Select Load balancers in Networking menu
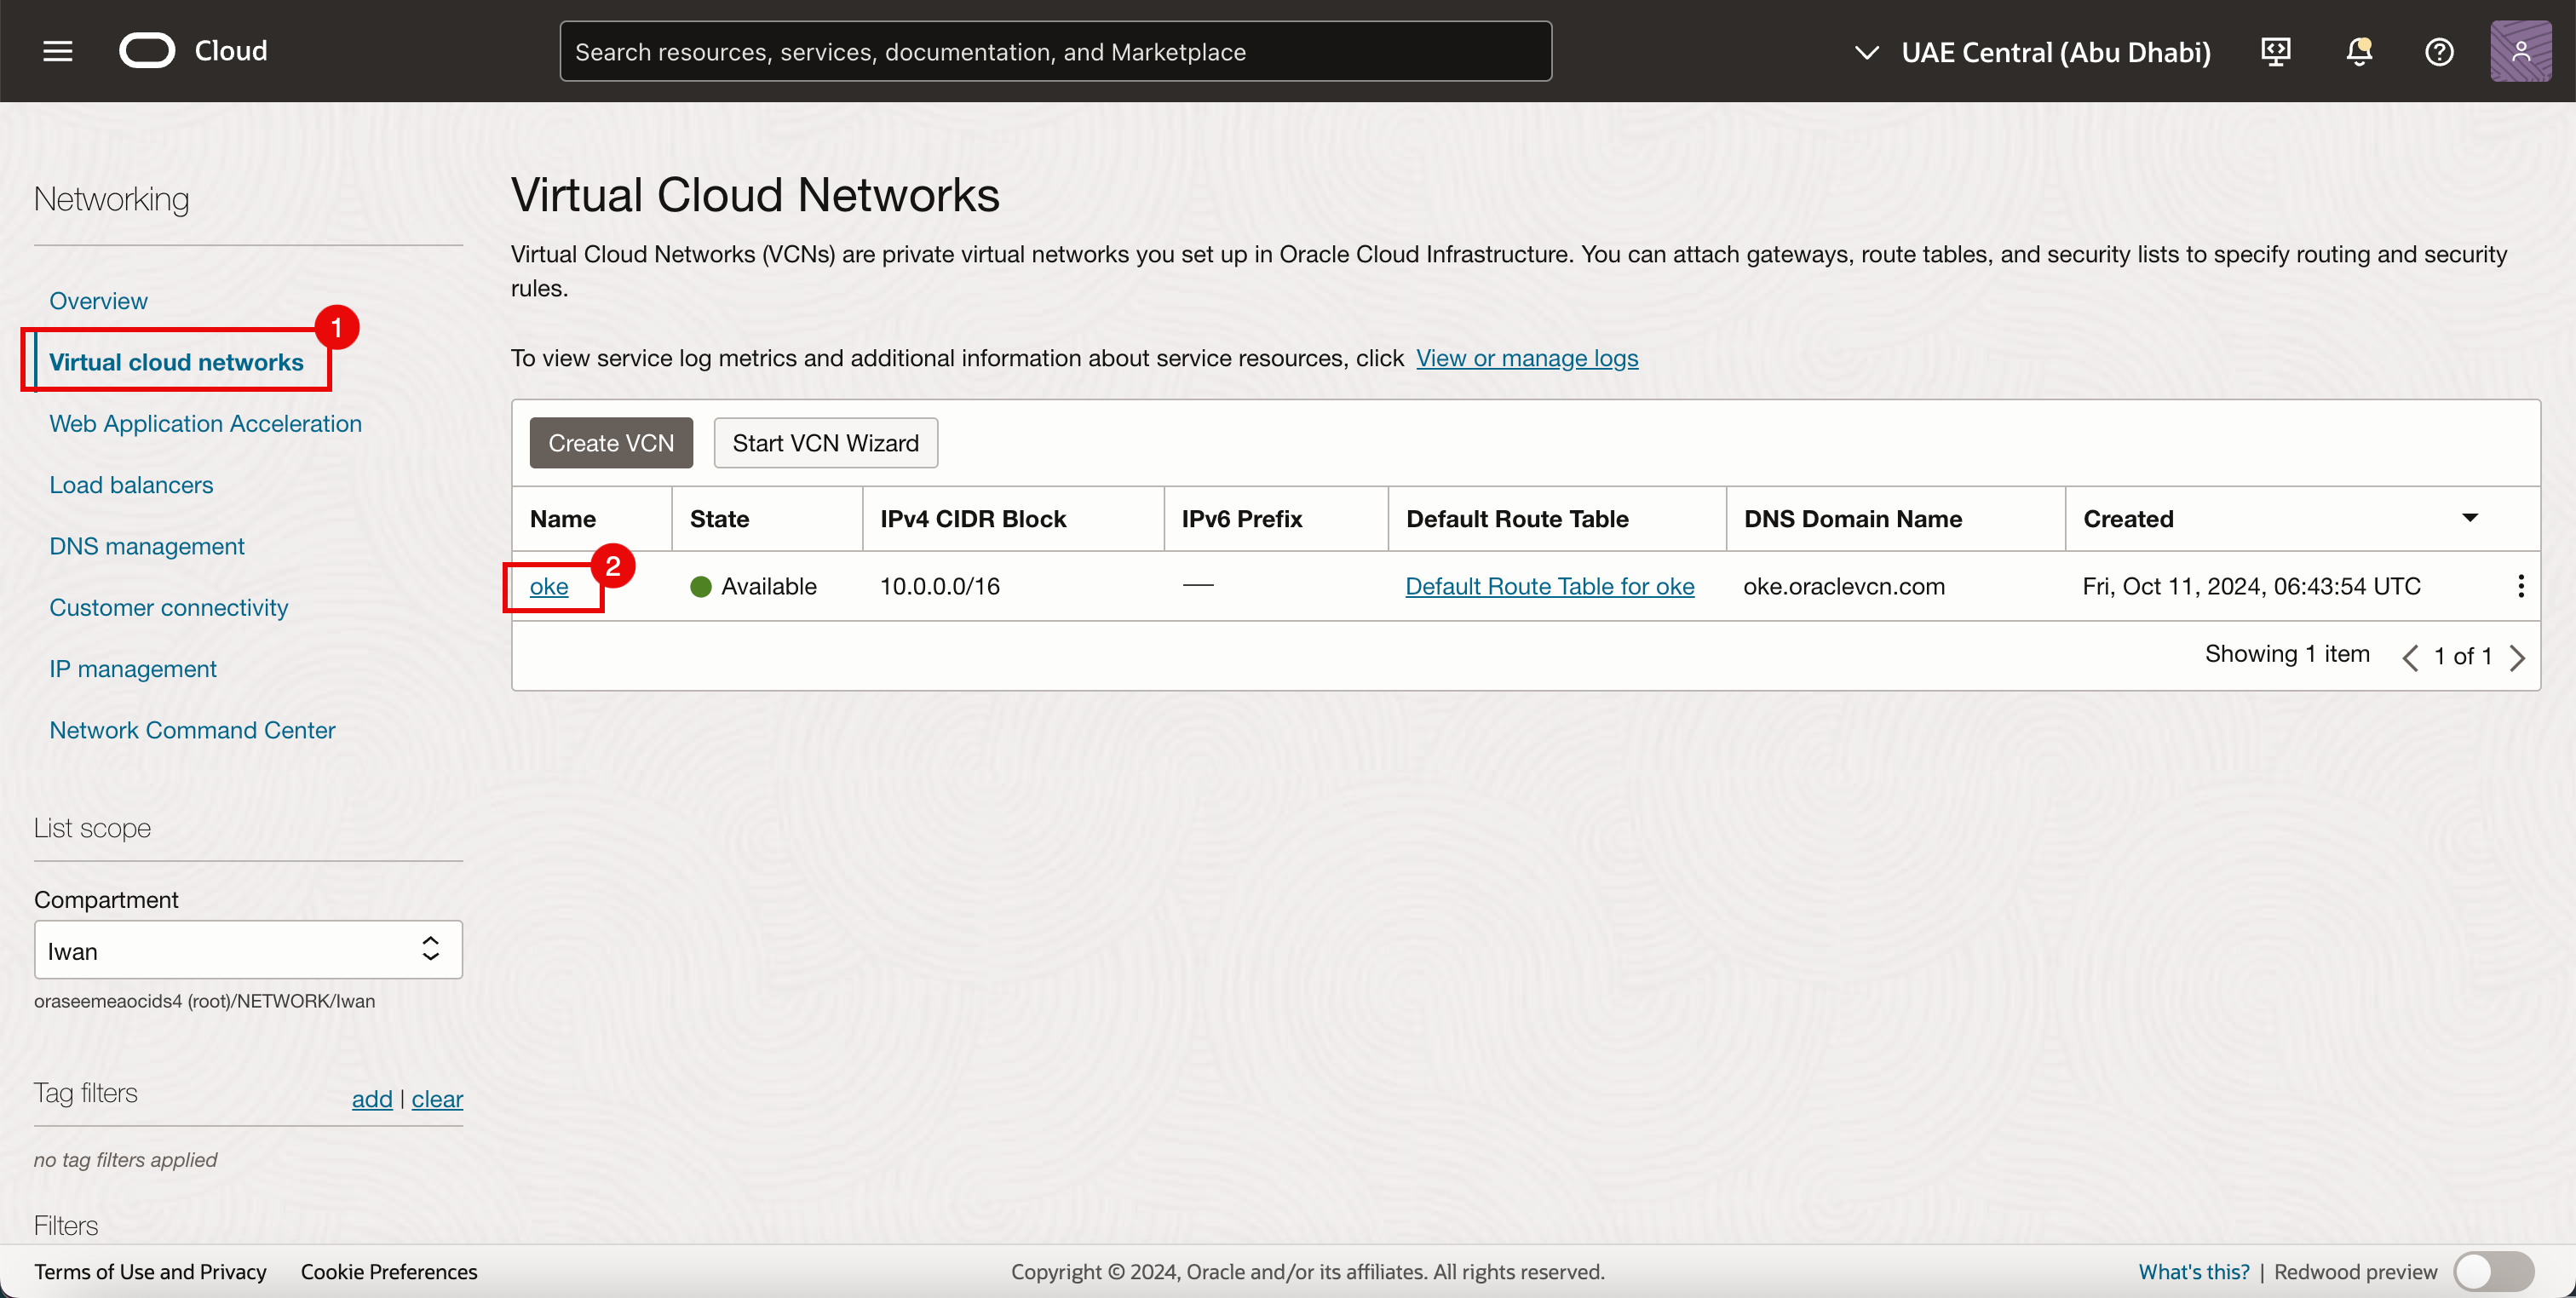 131,485
